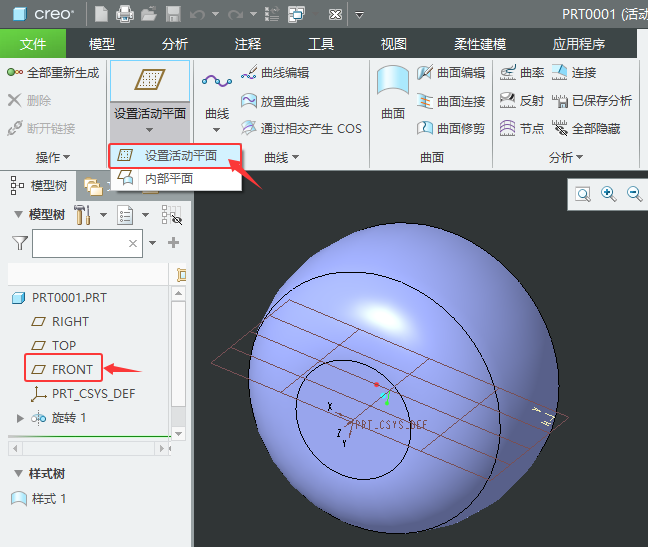Click the Zoom In magnifier icon
The image size is (648, 547).
pyautogui.click(x=609, y=194)
